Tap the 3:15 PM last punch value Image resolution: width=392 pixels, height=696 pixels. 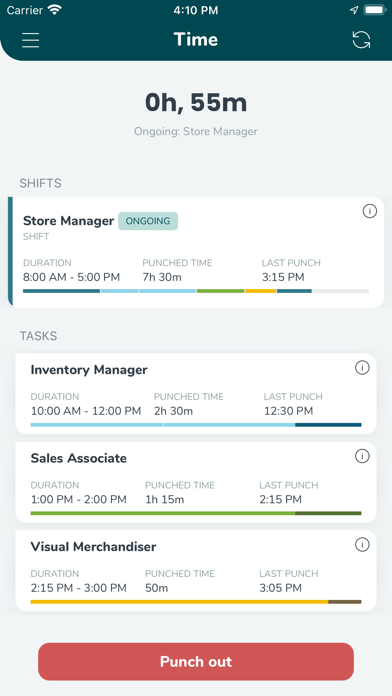[x=283, y=277]
